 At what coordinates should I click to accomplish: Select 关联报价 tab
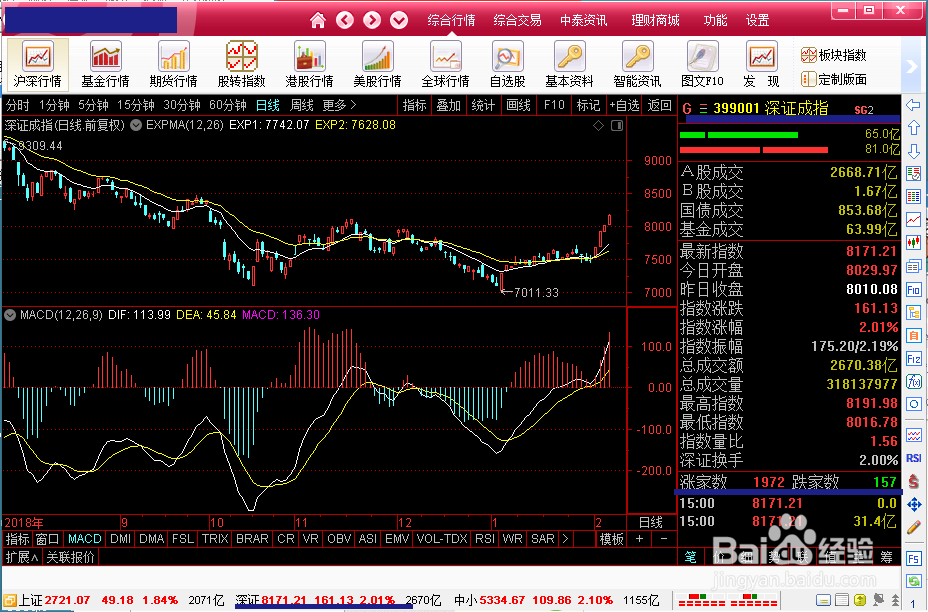coord(70,557)
